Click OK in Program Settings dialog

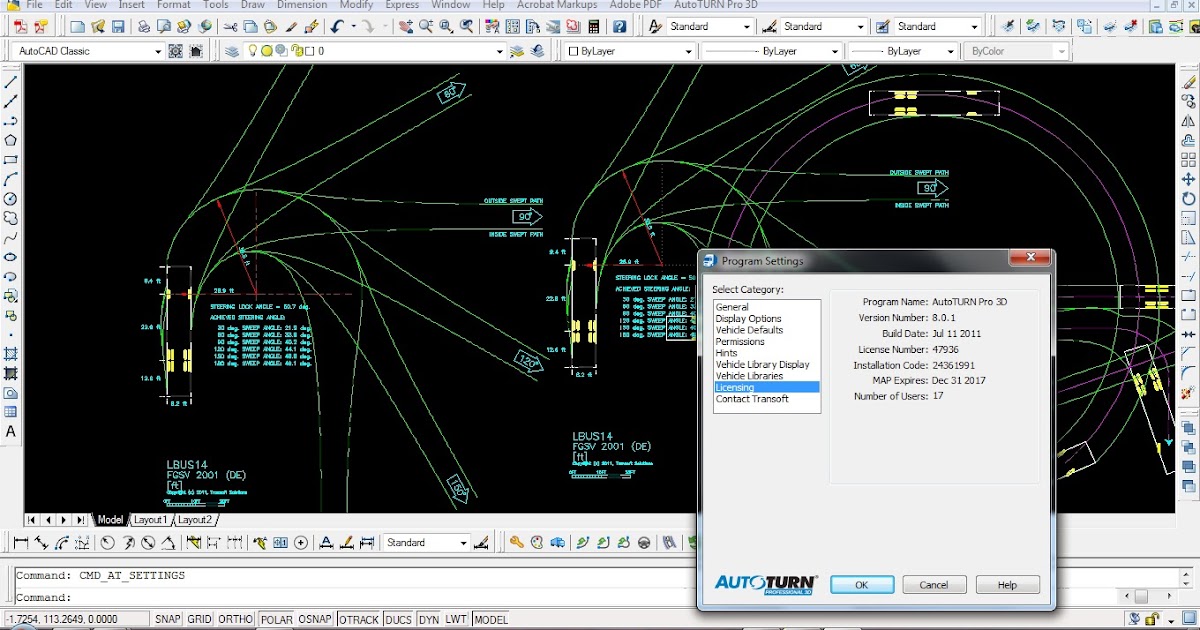click(861, 585)
